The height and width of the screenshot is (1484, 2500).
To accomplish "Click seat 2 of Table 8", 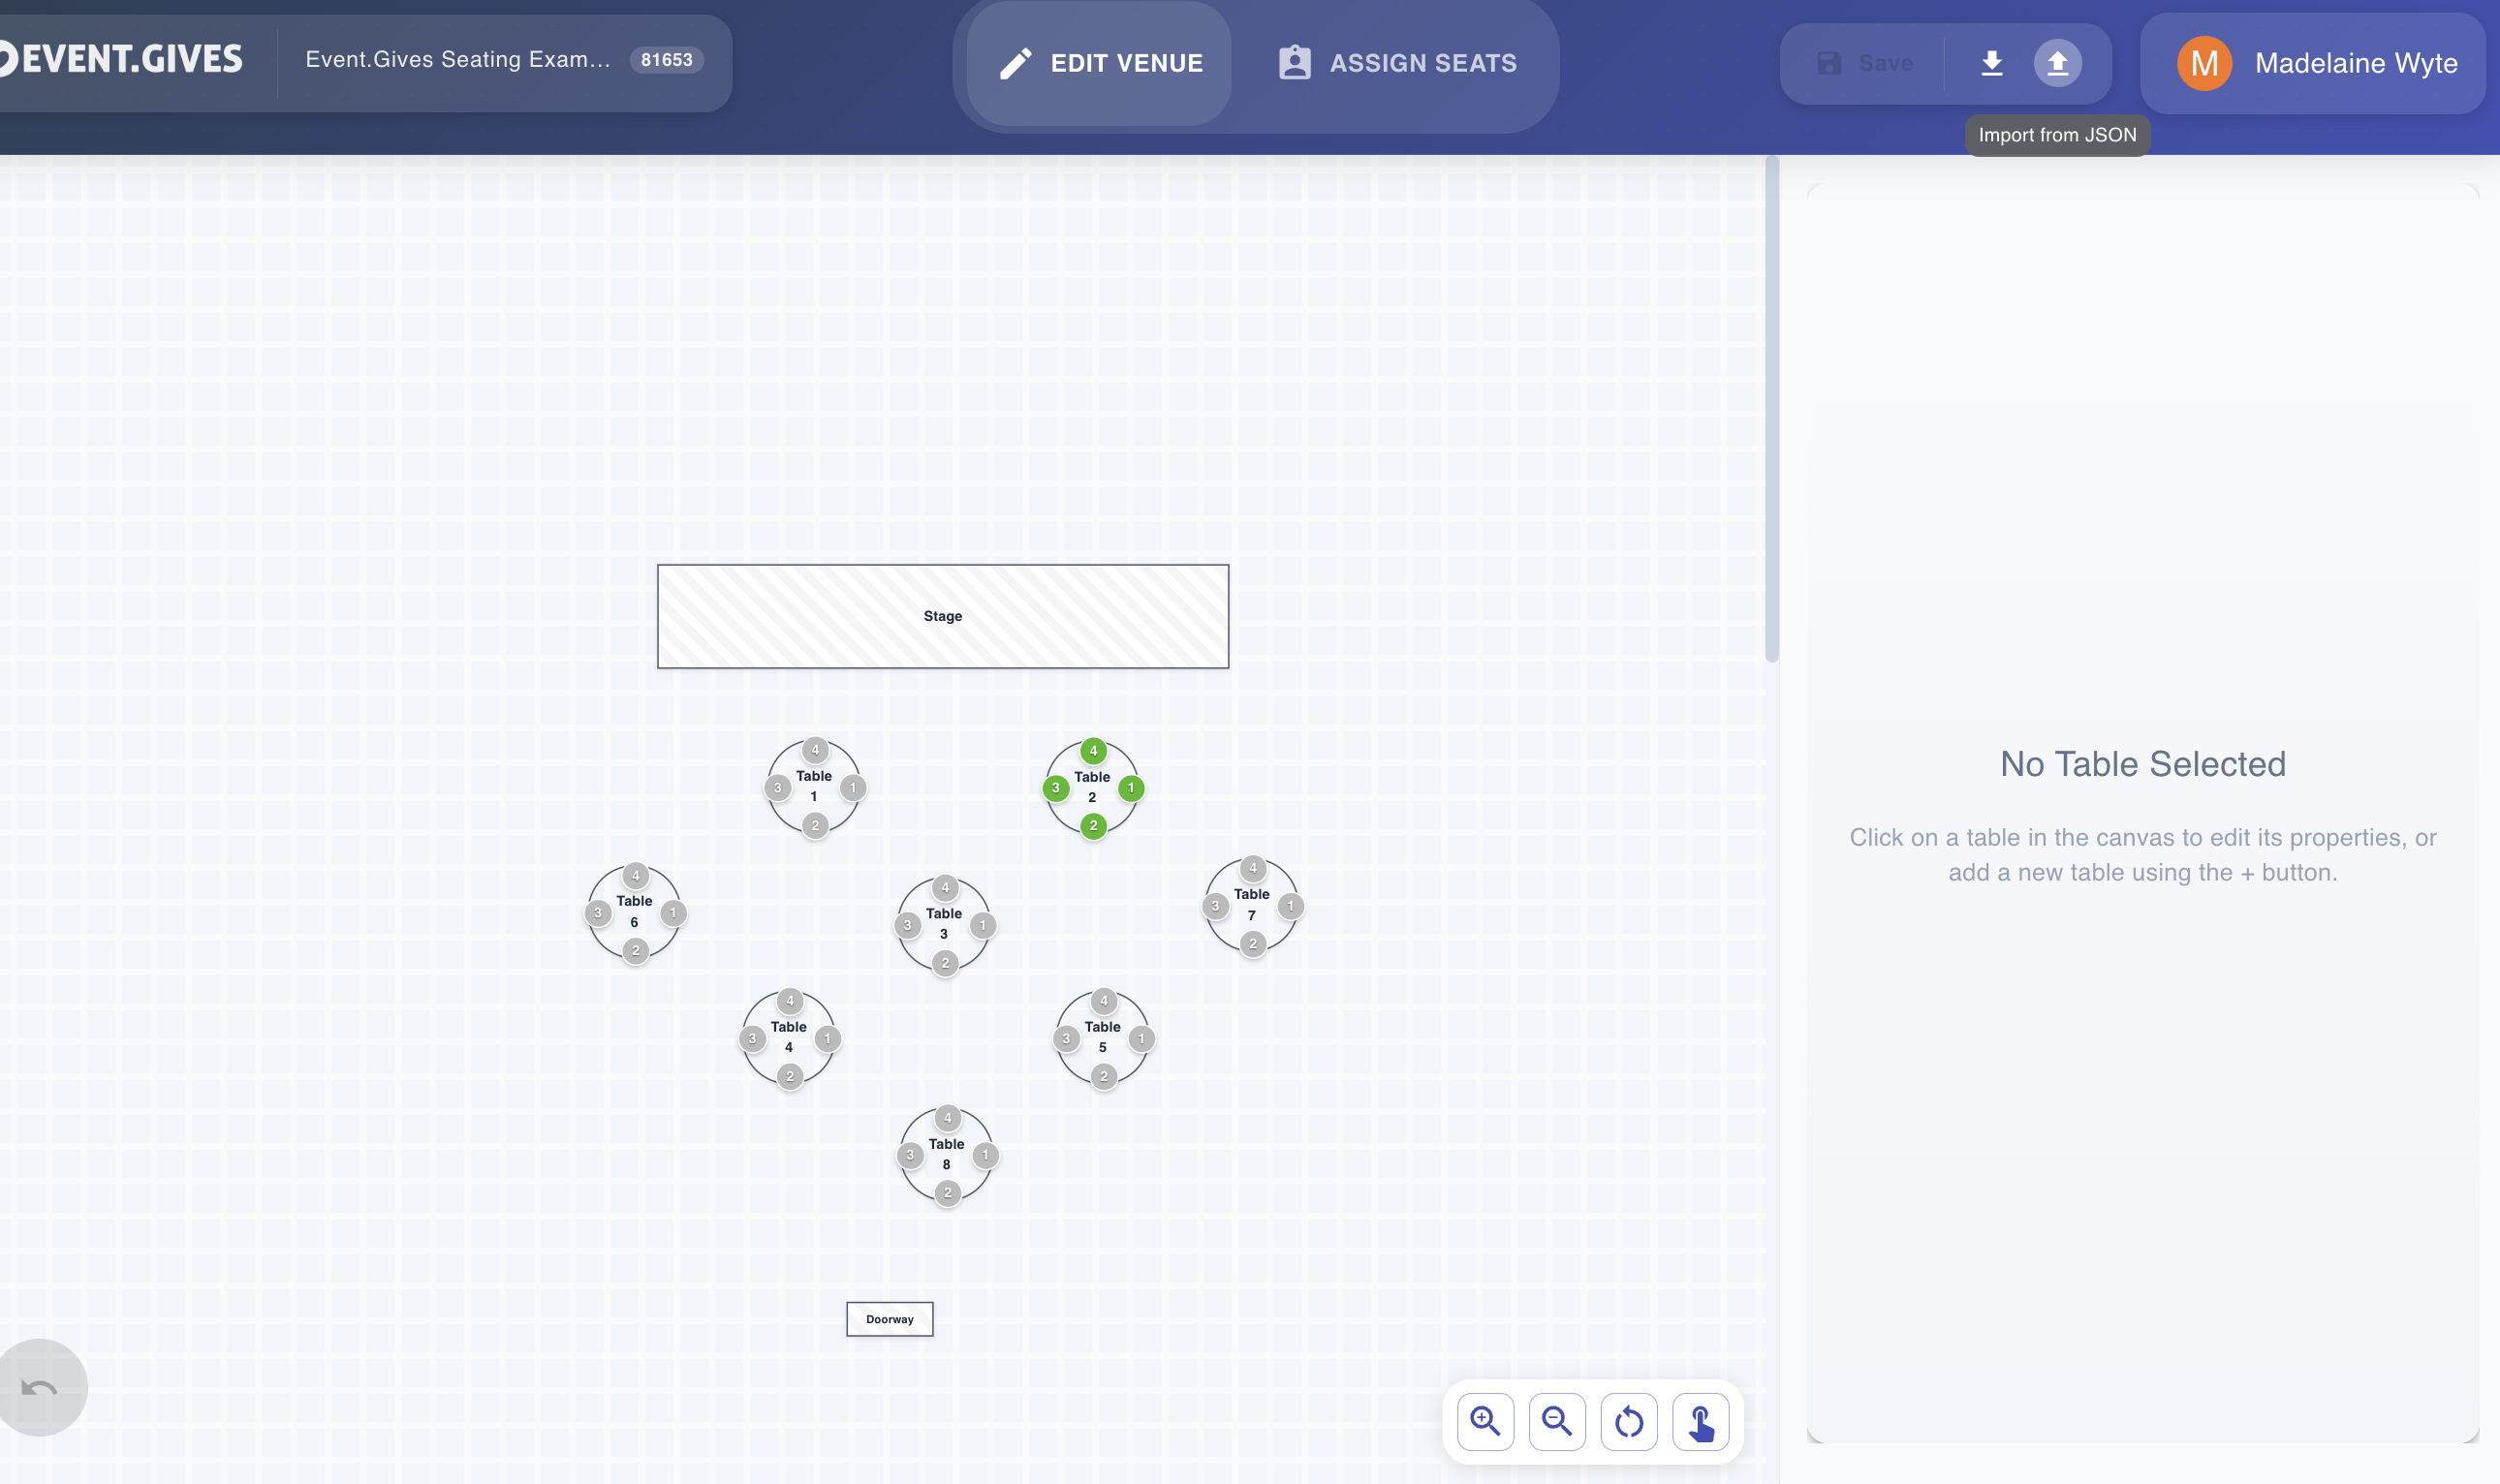I will coord(948,1192).
